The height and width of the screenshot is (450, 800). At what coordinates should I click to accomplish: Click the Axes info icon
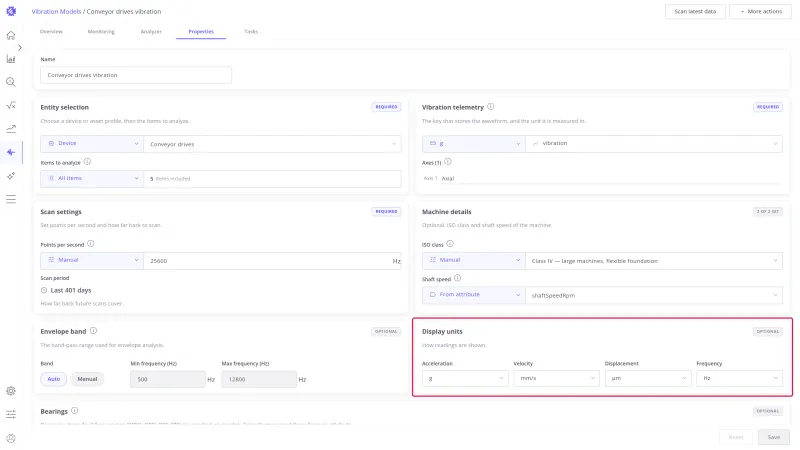point(447,162)
